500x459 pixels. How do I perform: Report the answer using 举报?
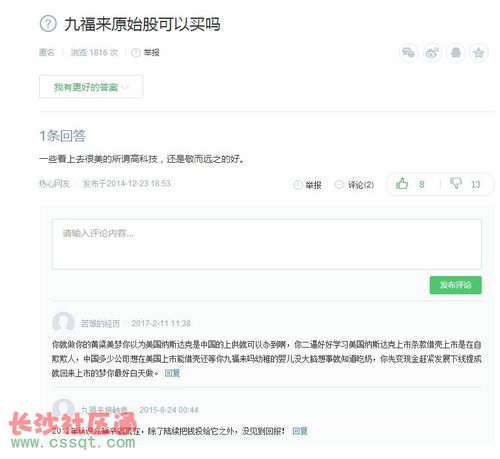(308, 185)
